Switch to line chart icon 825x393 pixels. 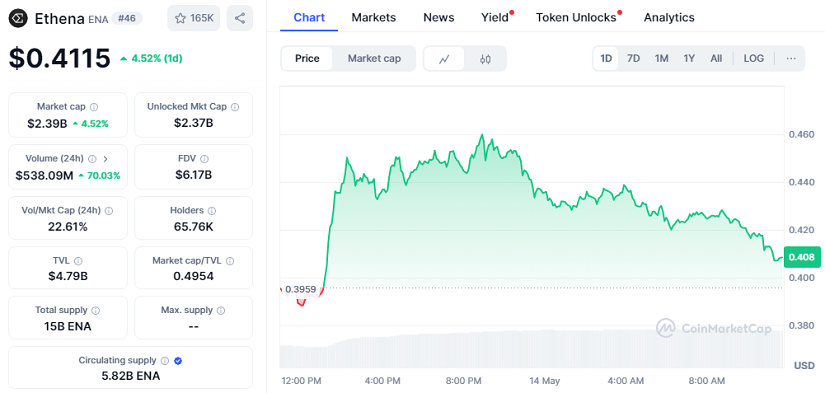tap(444, 58)
